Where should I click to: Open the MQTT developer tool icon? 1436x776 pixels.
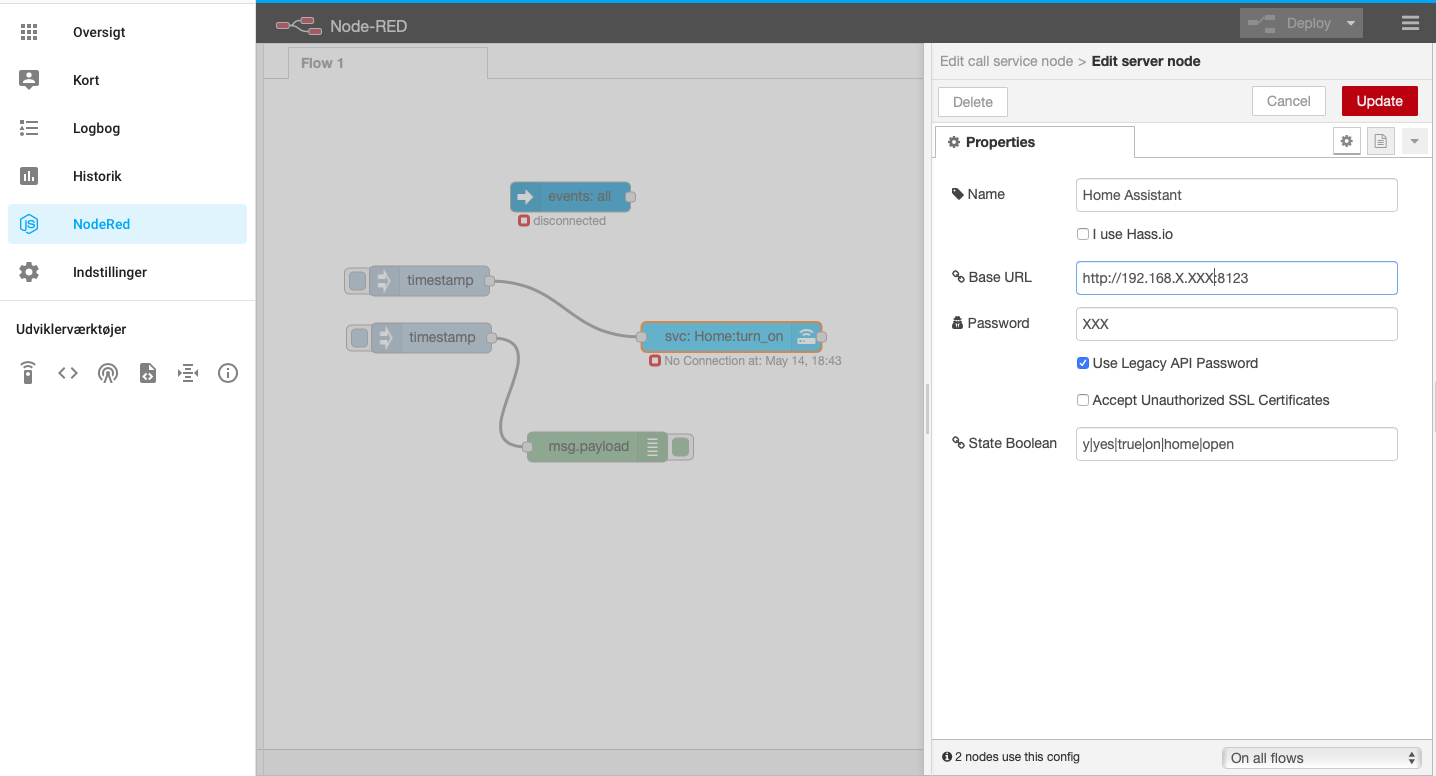tap(188, 373)
